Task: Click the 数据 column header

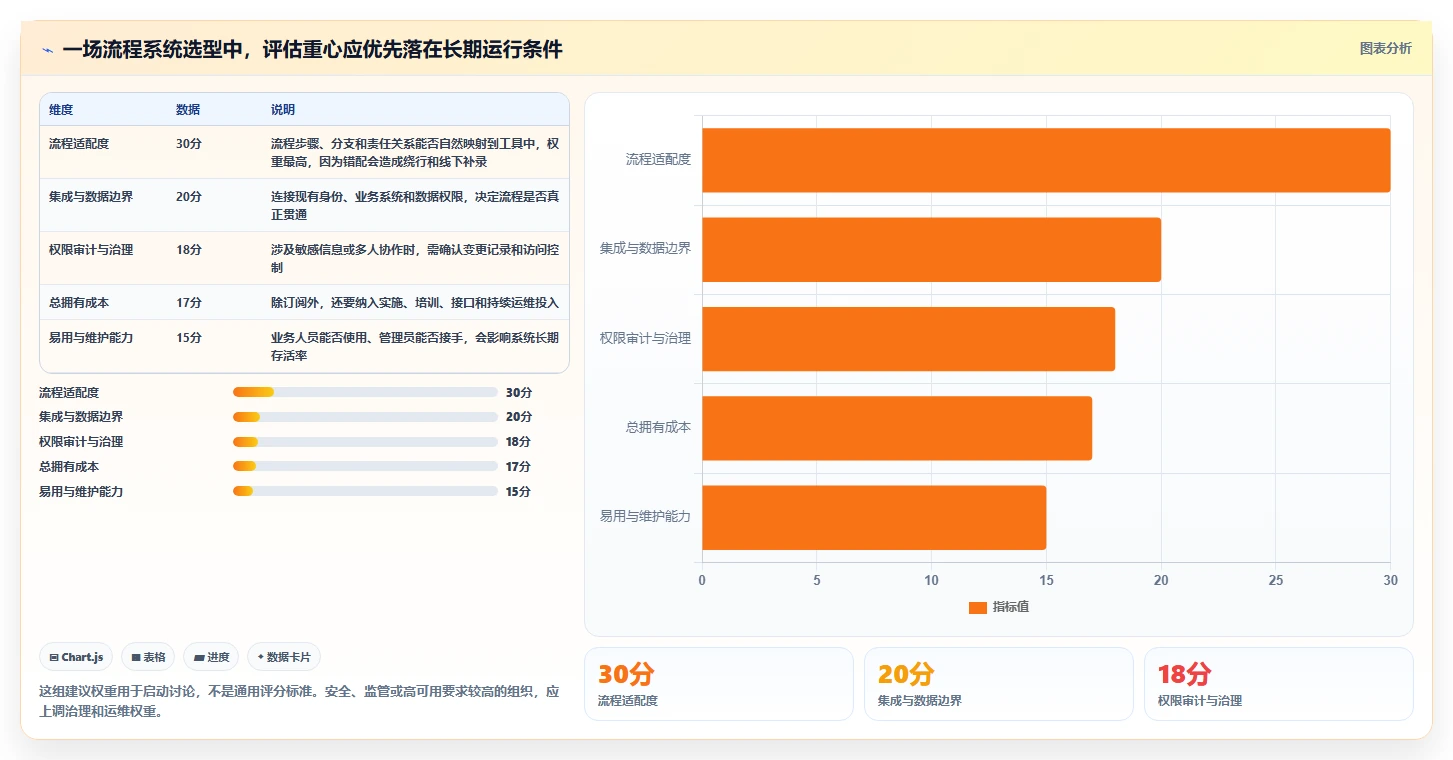Action: click(188, 109)
